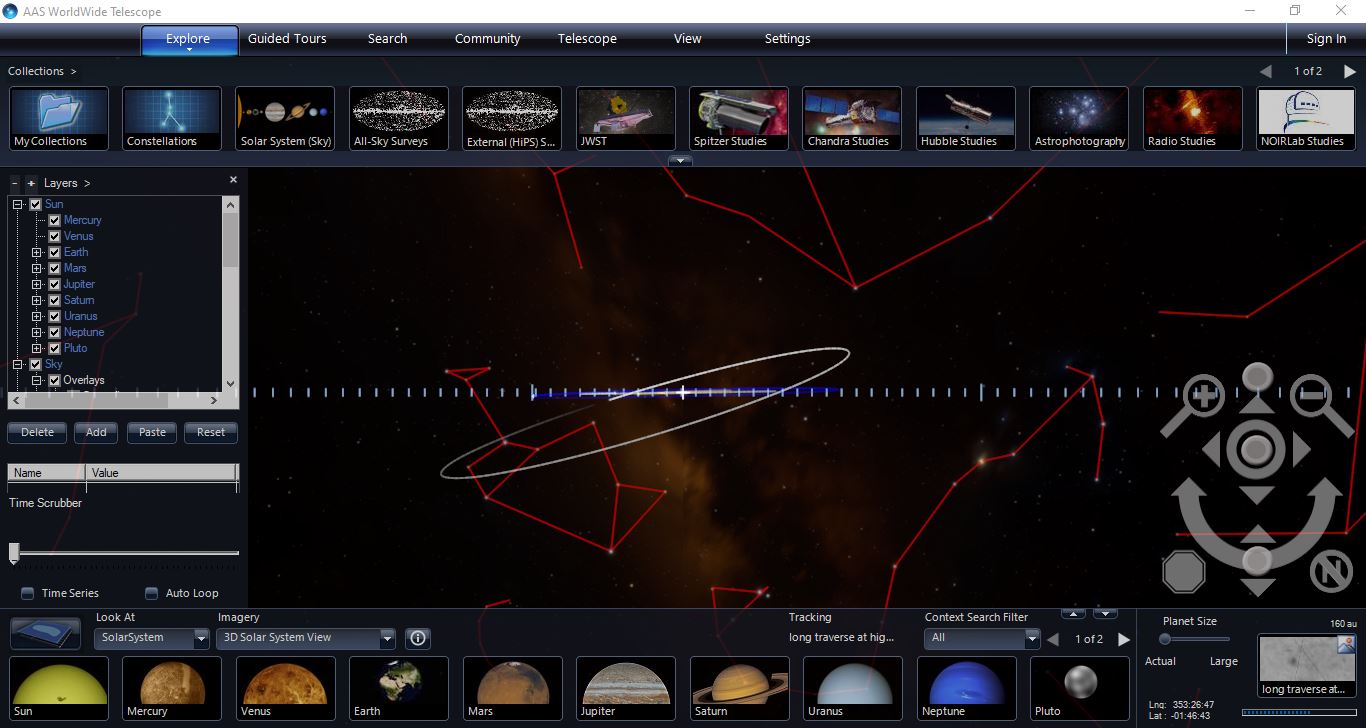
Task: Select the Neptune planet thumbnail
Action: (x=966, y=688)
